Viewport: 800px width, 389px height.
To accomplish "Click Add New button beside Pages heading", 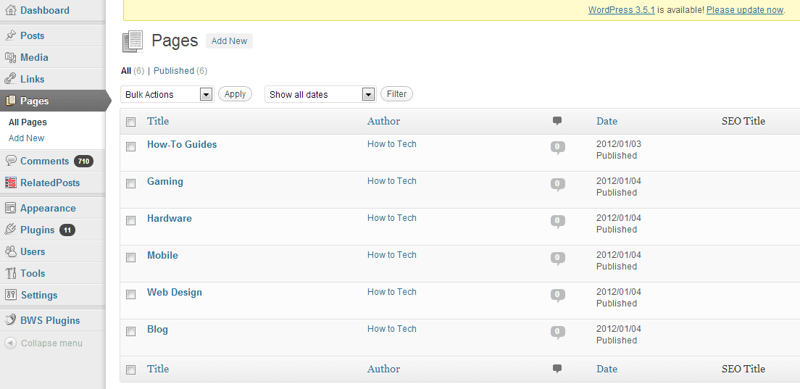I will 229,41.
